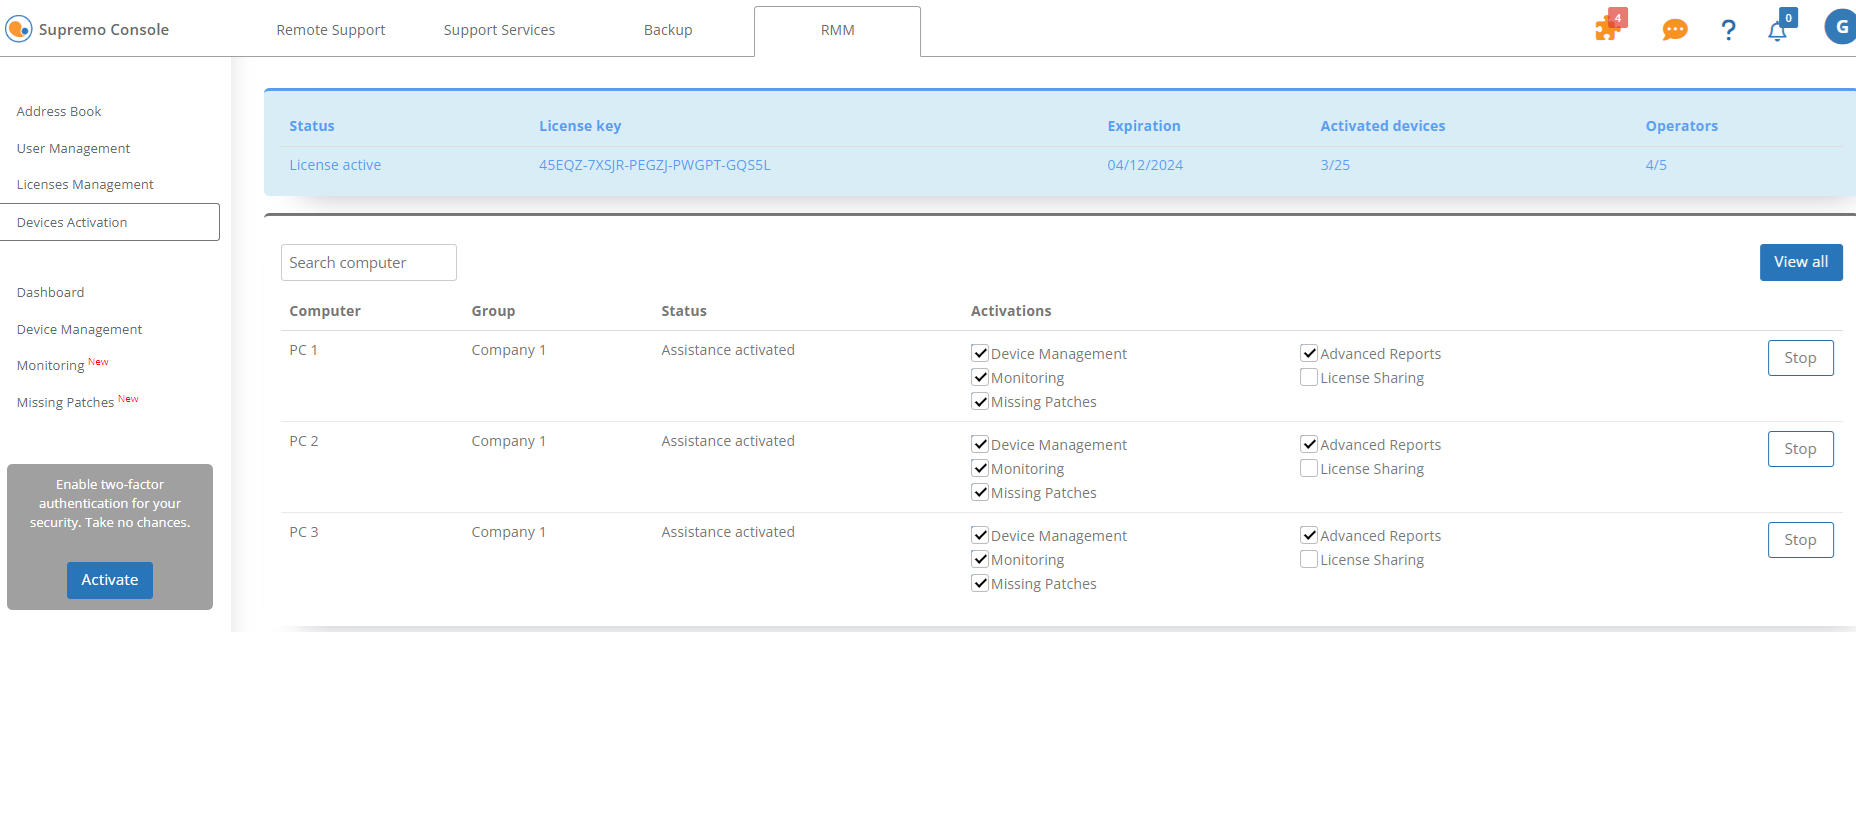1856x839 pixels.
Task: Open Monitoring in sidebar
Action: click(x=50, y=365)
